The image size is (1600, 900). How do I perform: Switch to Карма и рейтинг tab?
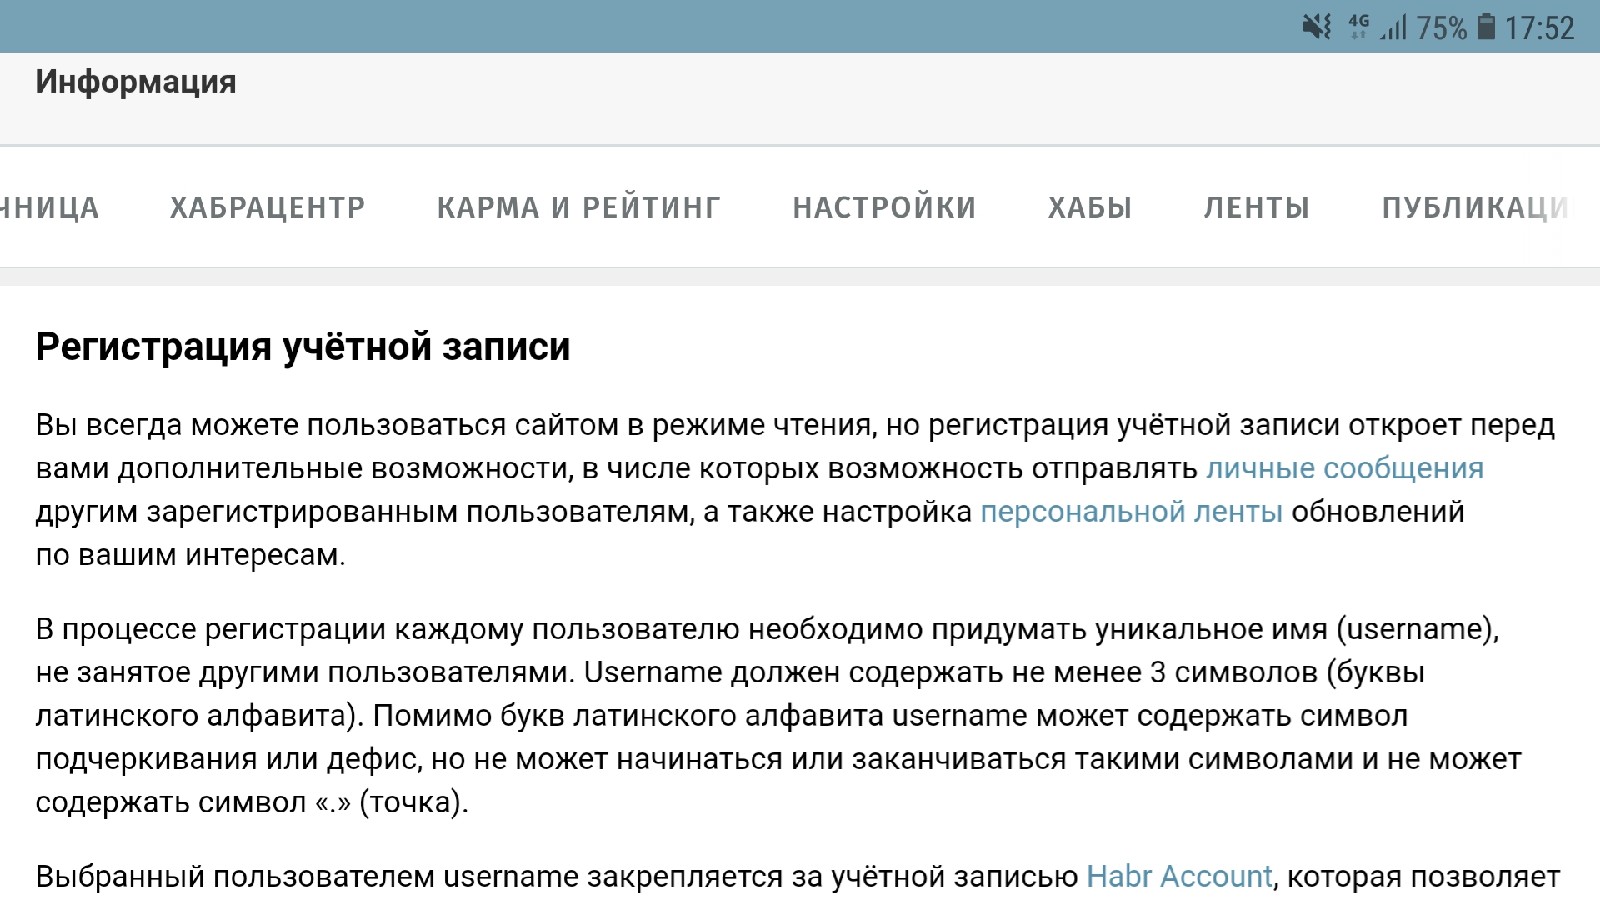(x=579, y=207)
